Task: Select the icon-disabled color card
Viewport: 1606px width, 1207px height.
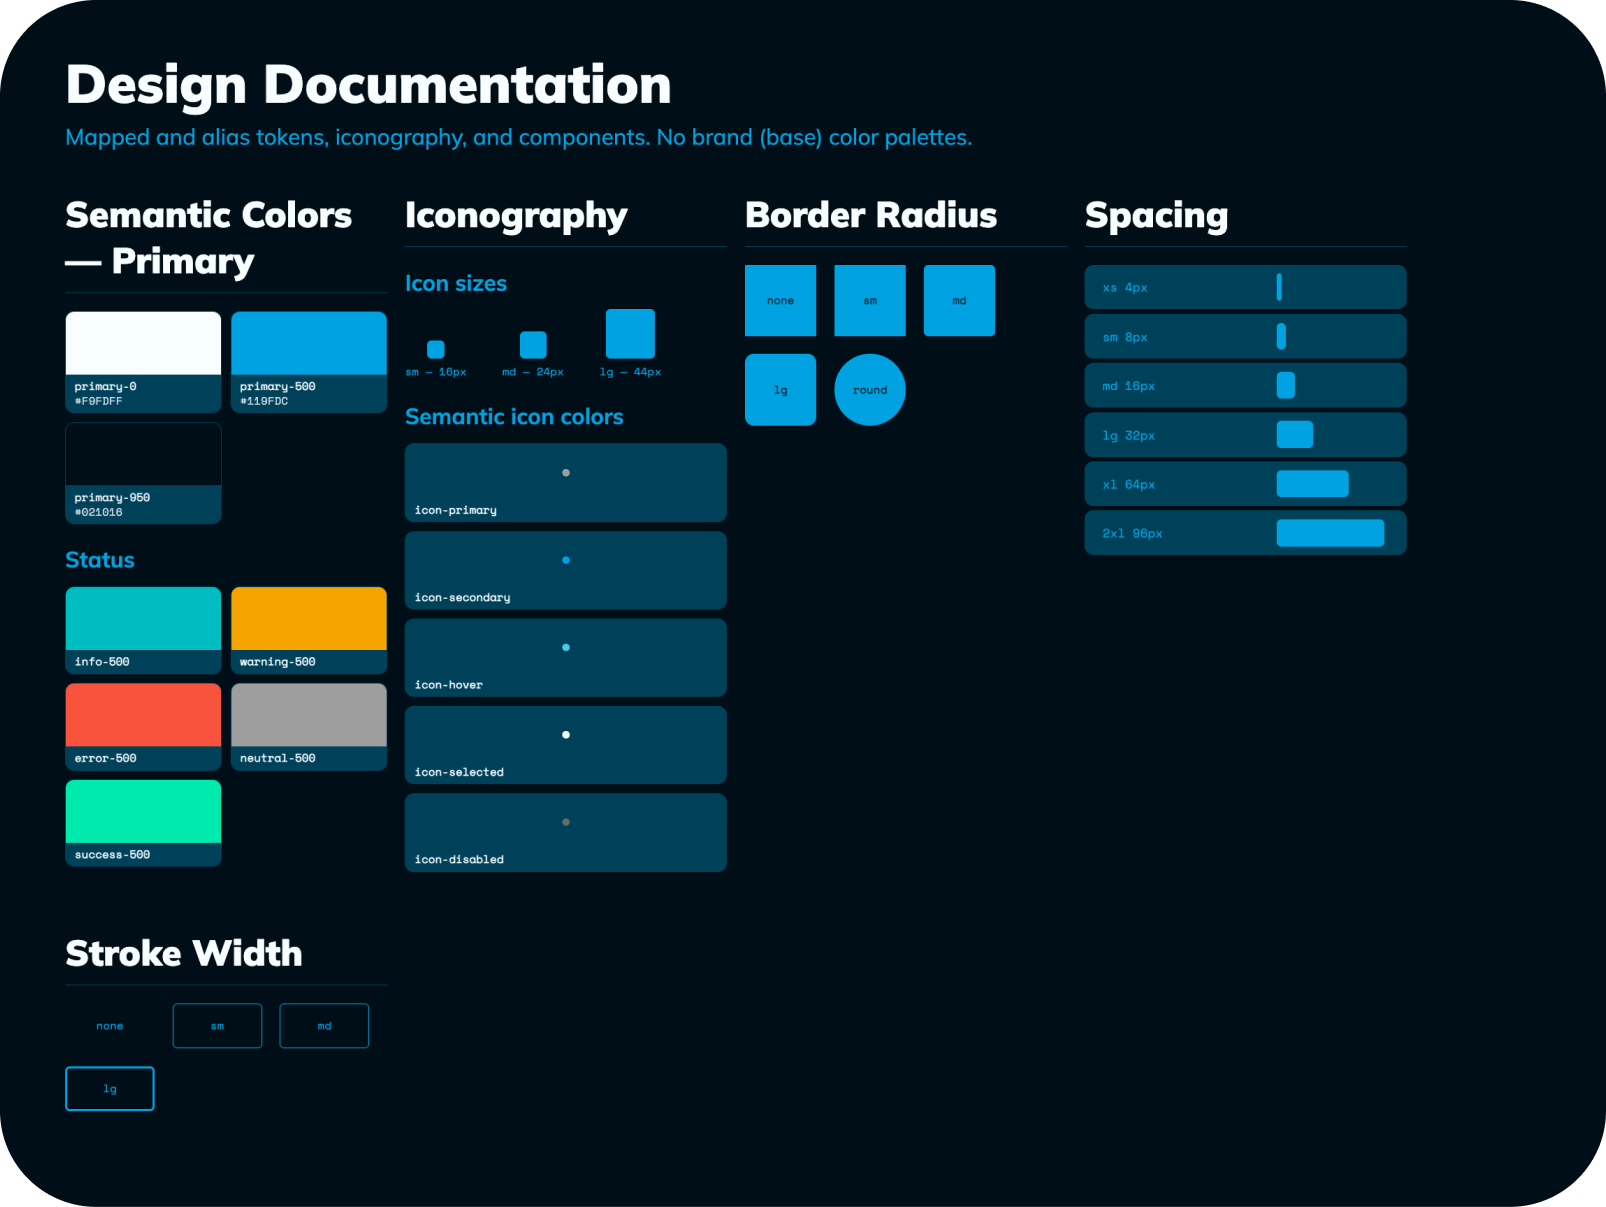Action: coord(565,832)
